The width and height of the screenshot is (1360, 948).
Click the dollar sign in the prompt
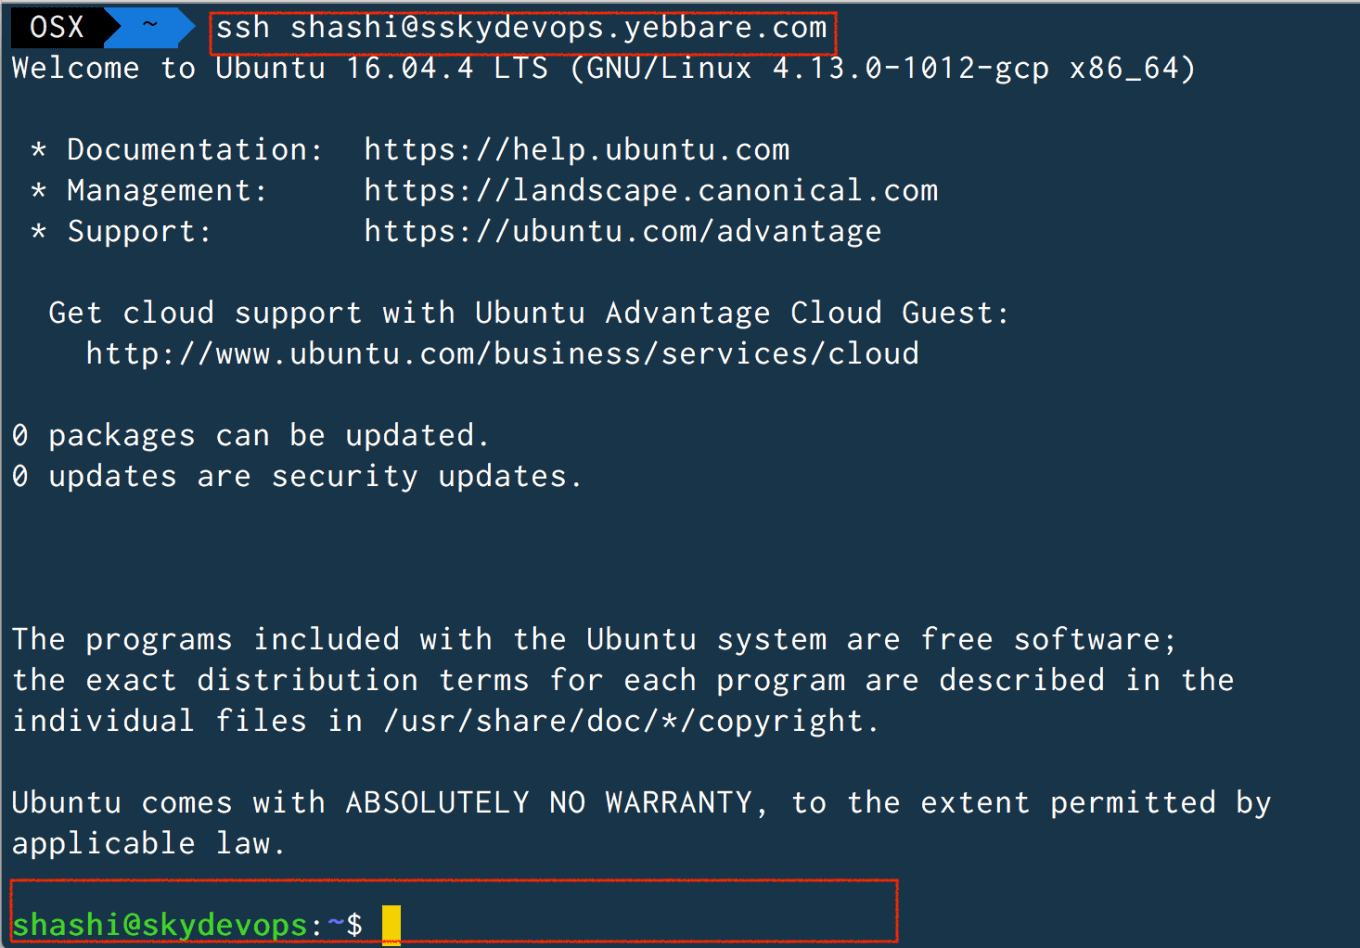tap(355, 925)
